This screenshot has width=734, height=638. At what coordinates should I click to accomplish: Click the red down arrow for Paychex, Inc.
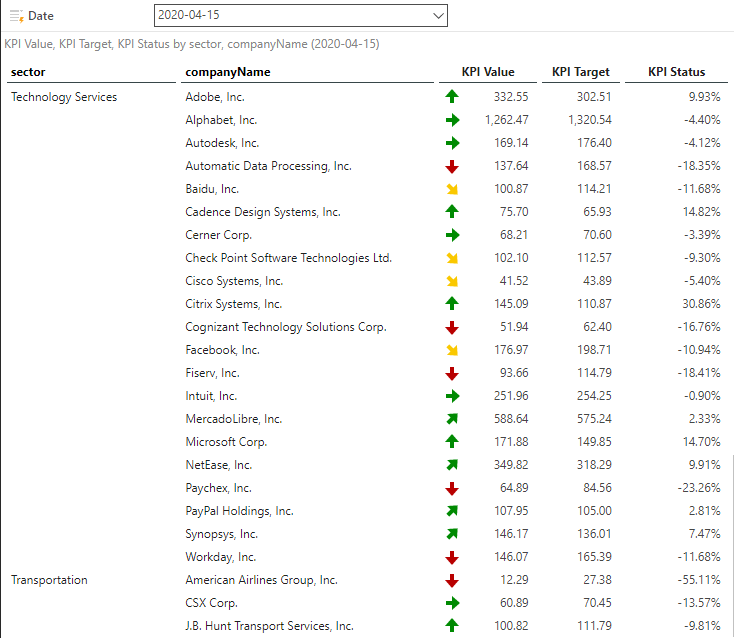(452, 488)
